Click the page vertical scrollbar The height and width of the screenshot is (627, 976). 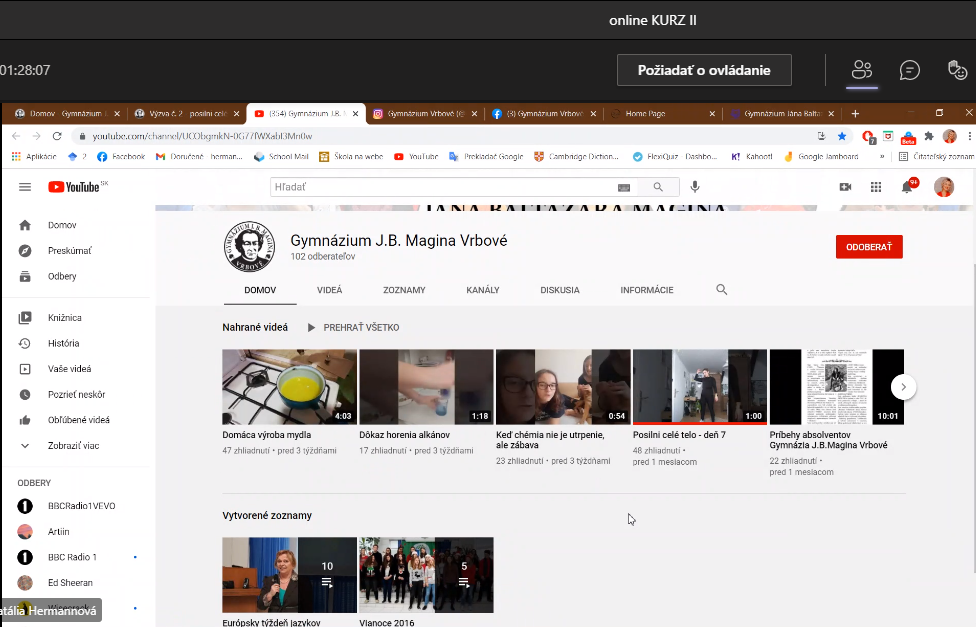point(973,418)
